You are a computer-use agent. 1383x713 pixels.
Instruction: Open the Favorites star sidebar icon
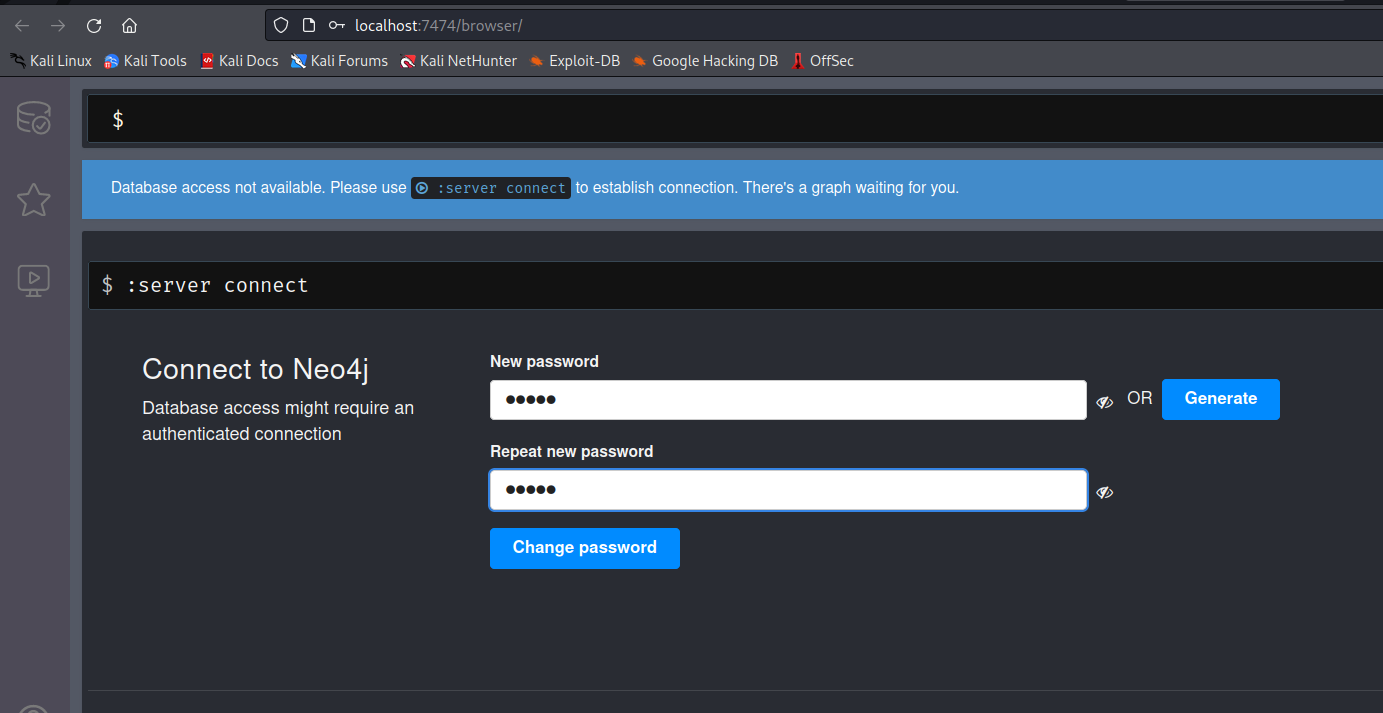[x=34, y=200]
